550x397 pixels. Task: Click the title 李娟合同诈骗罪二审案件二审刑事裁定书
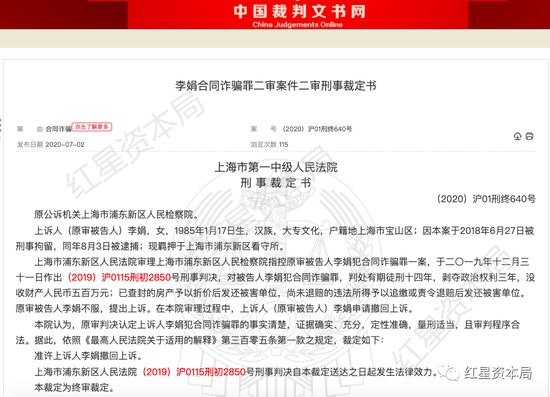click(x=276, y=86)
